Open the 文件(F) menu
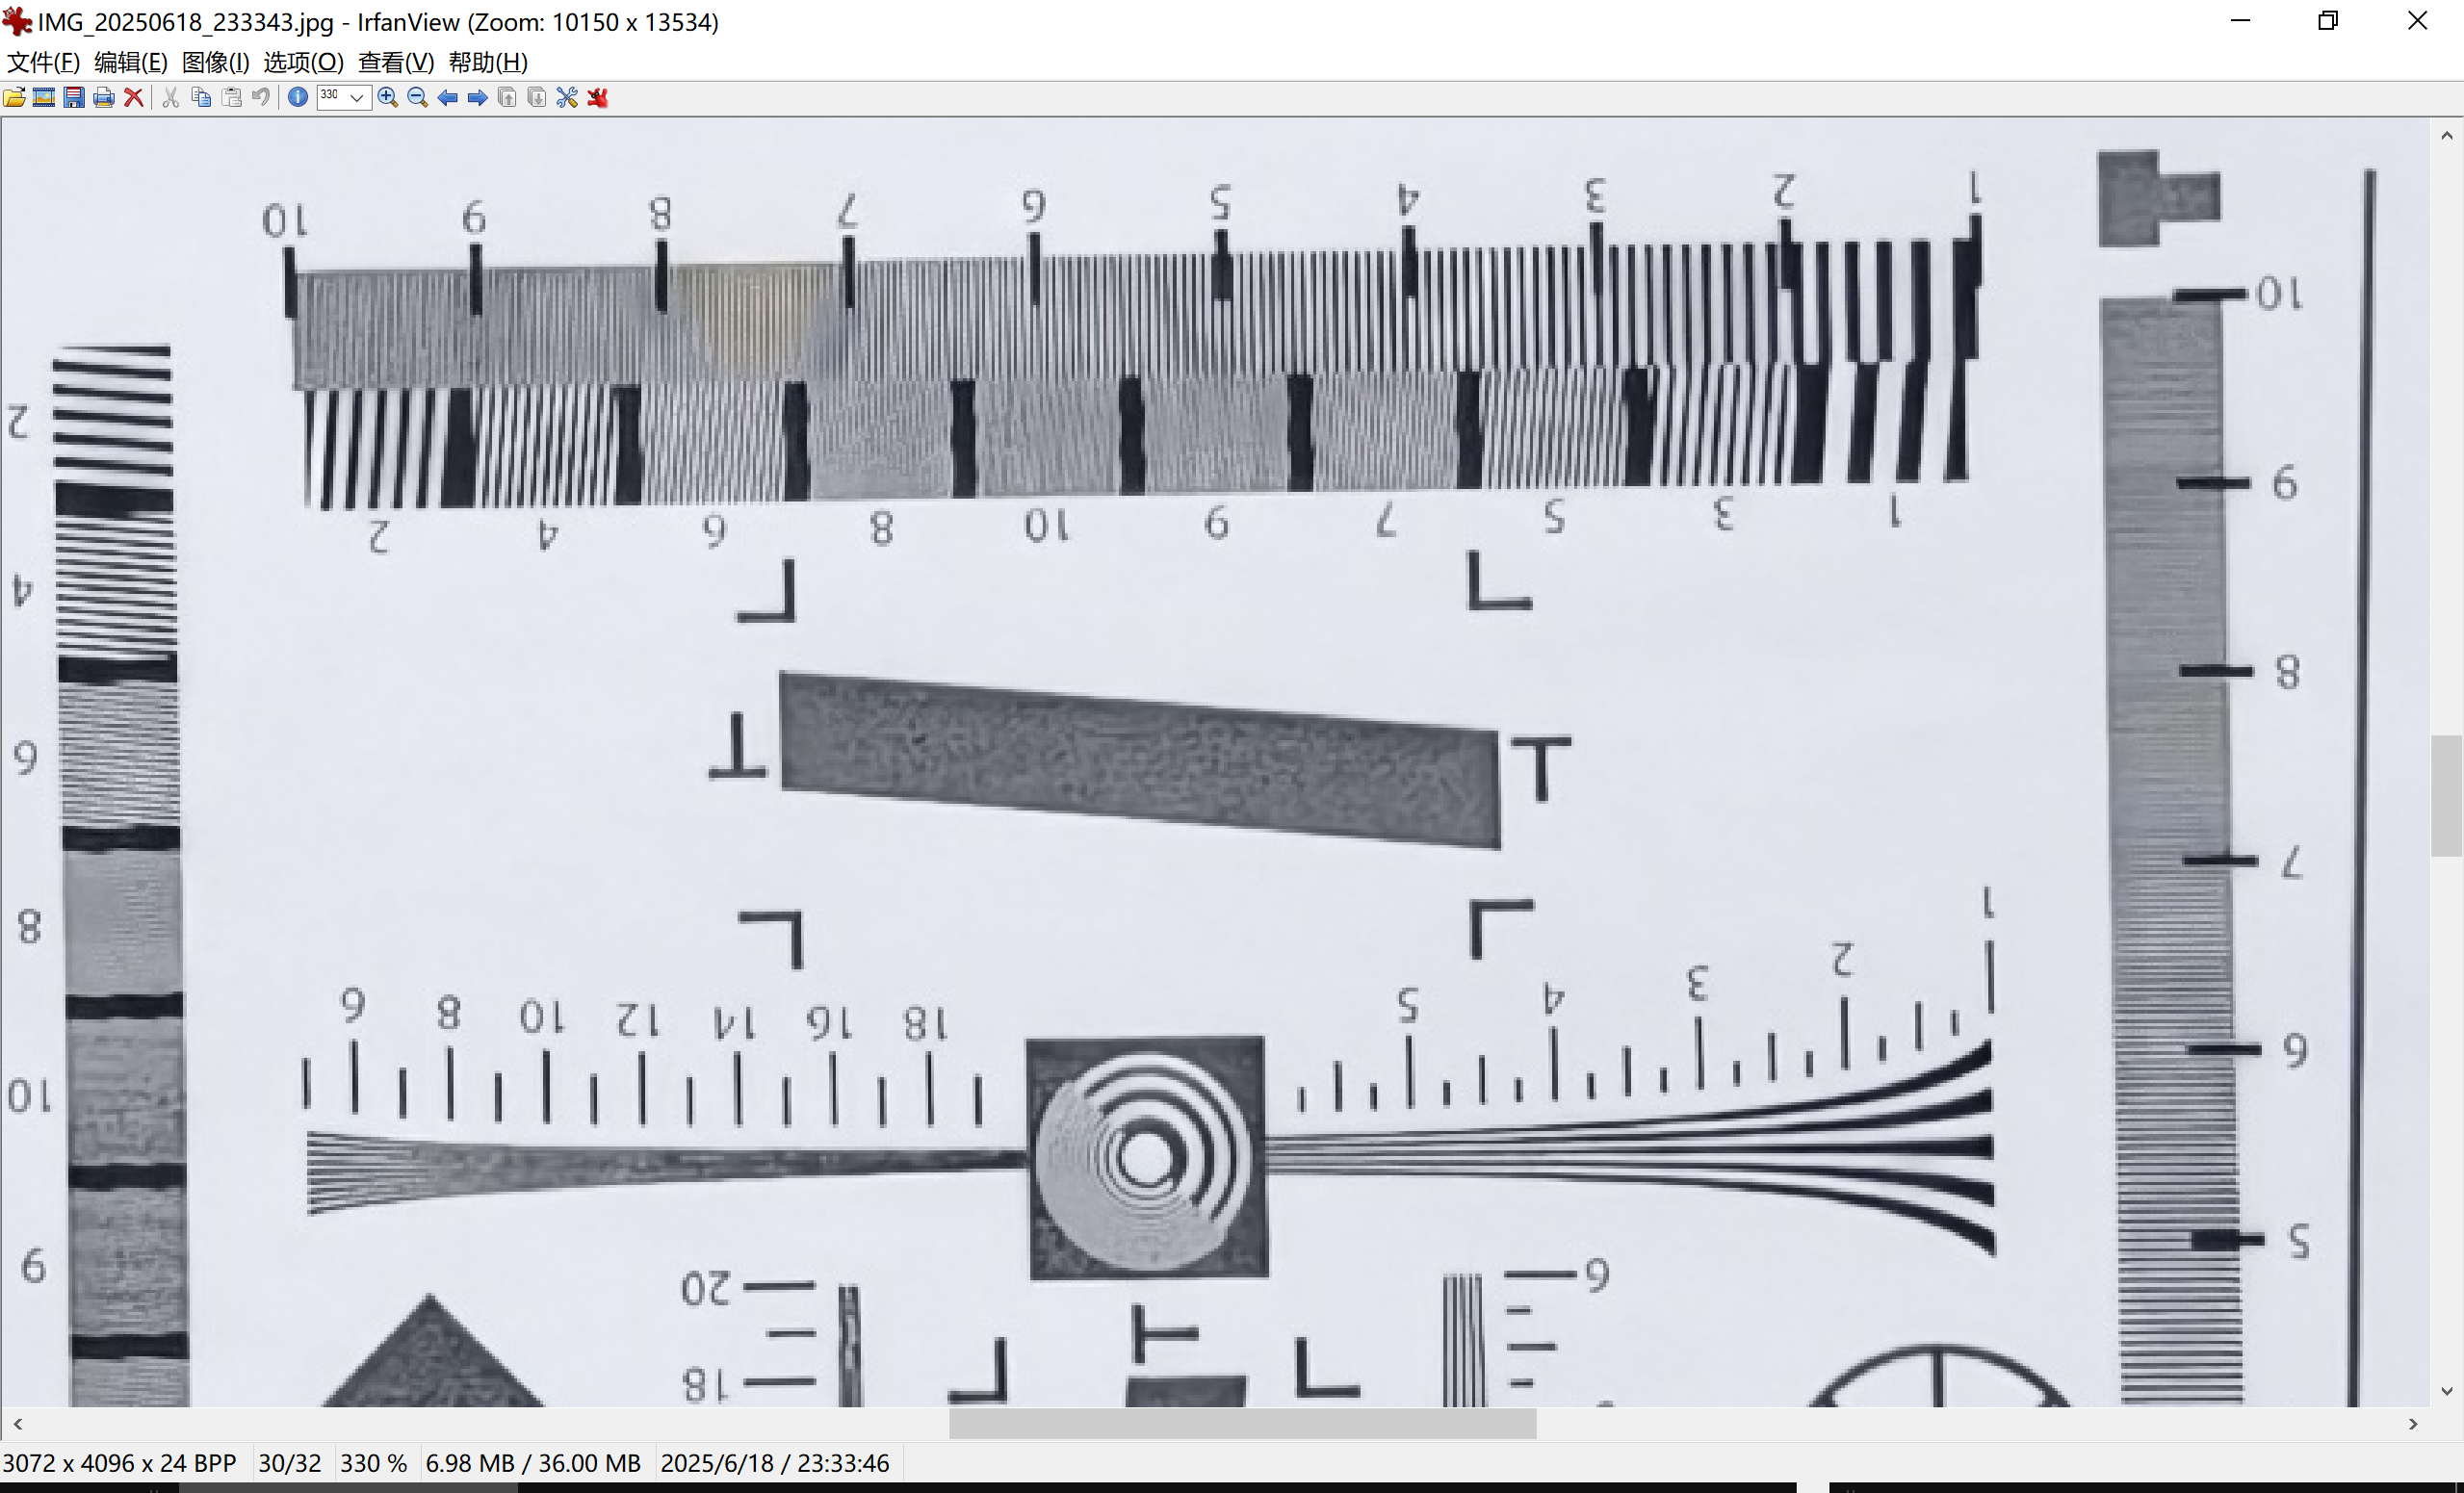This screenshot has height=1493, width=2464. [43, 62]
